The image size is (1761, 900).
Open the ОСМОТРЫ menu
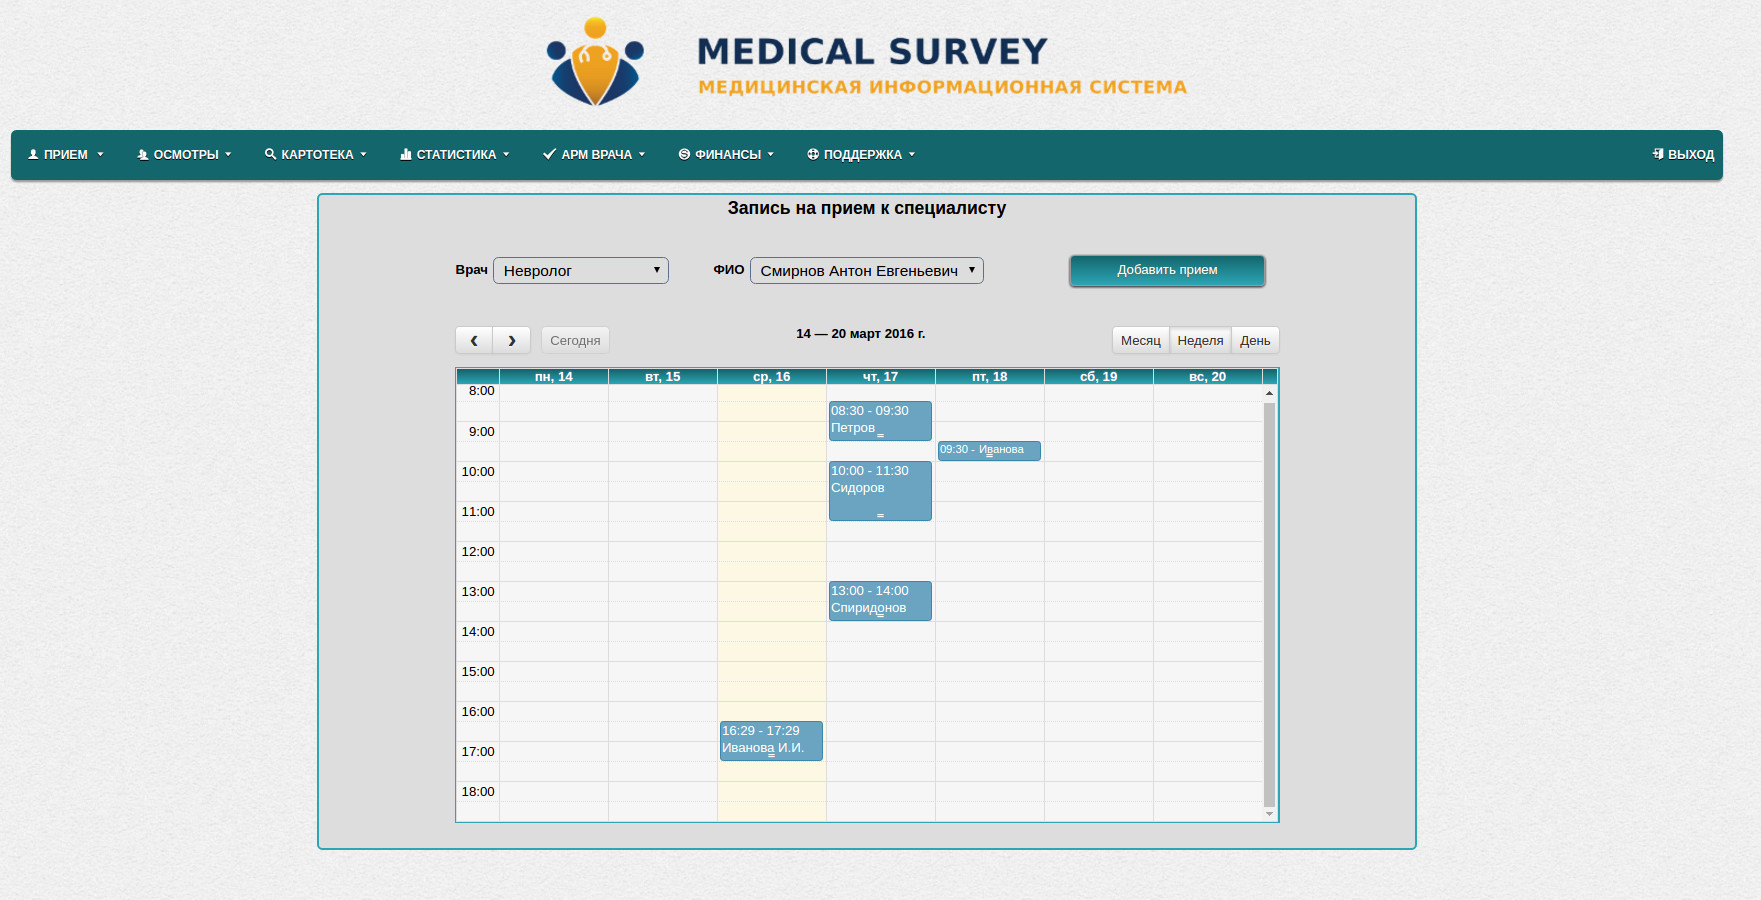[x=185, y=155]
